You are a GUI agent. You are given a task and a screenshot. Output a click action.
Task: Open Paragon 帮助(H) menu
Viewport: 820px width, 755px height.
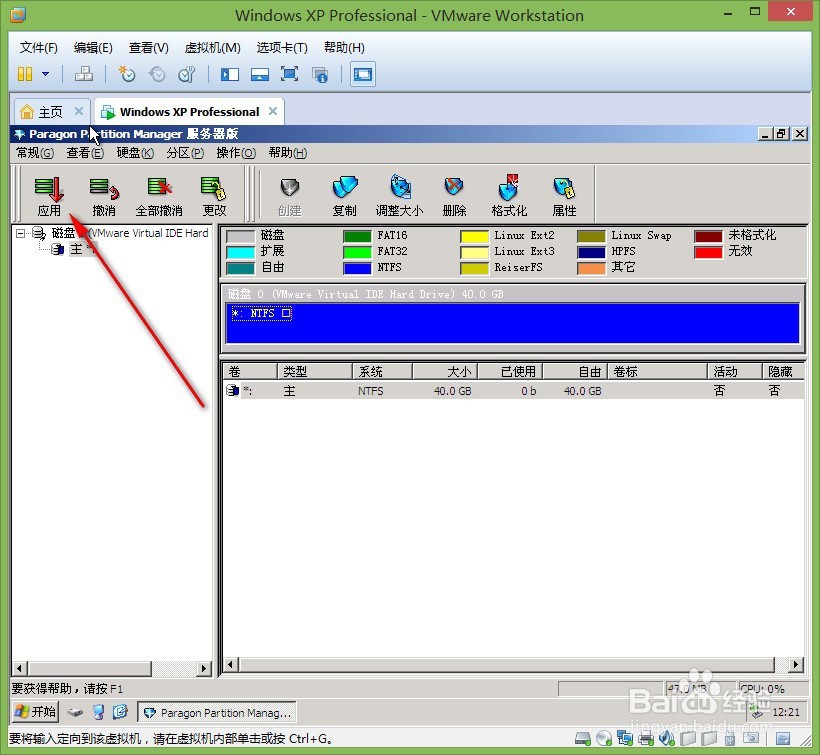coord(287,153)
